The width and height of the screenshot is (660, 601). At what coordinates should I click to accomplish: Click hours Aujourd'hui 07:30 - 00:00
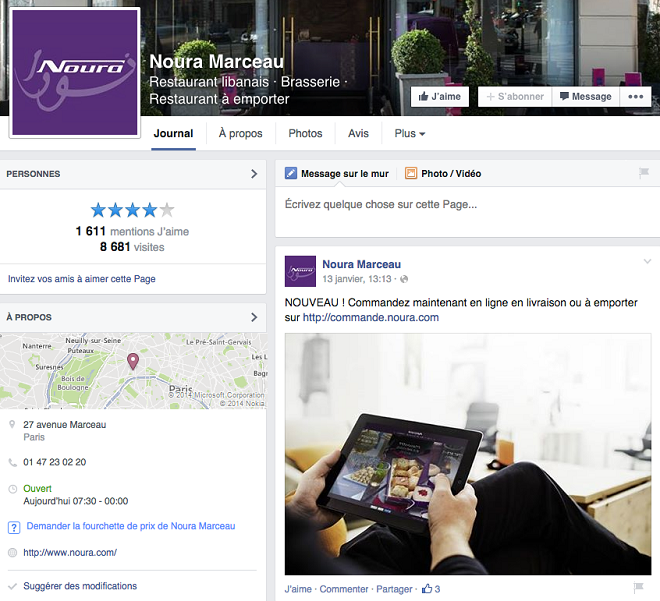[76, 501]
